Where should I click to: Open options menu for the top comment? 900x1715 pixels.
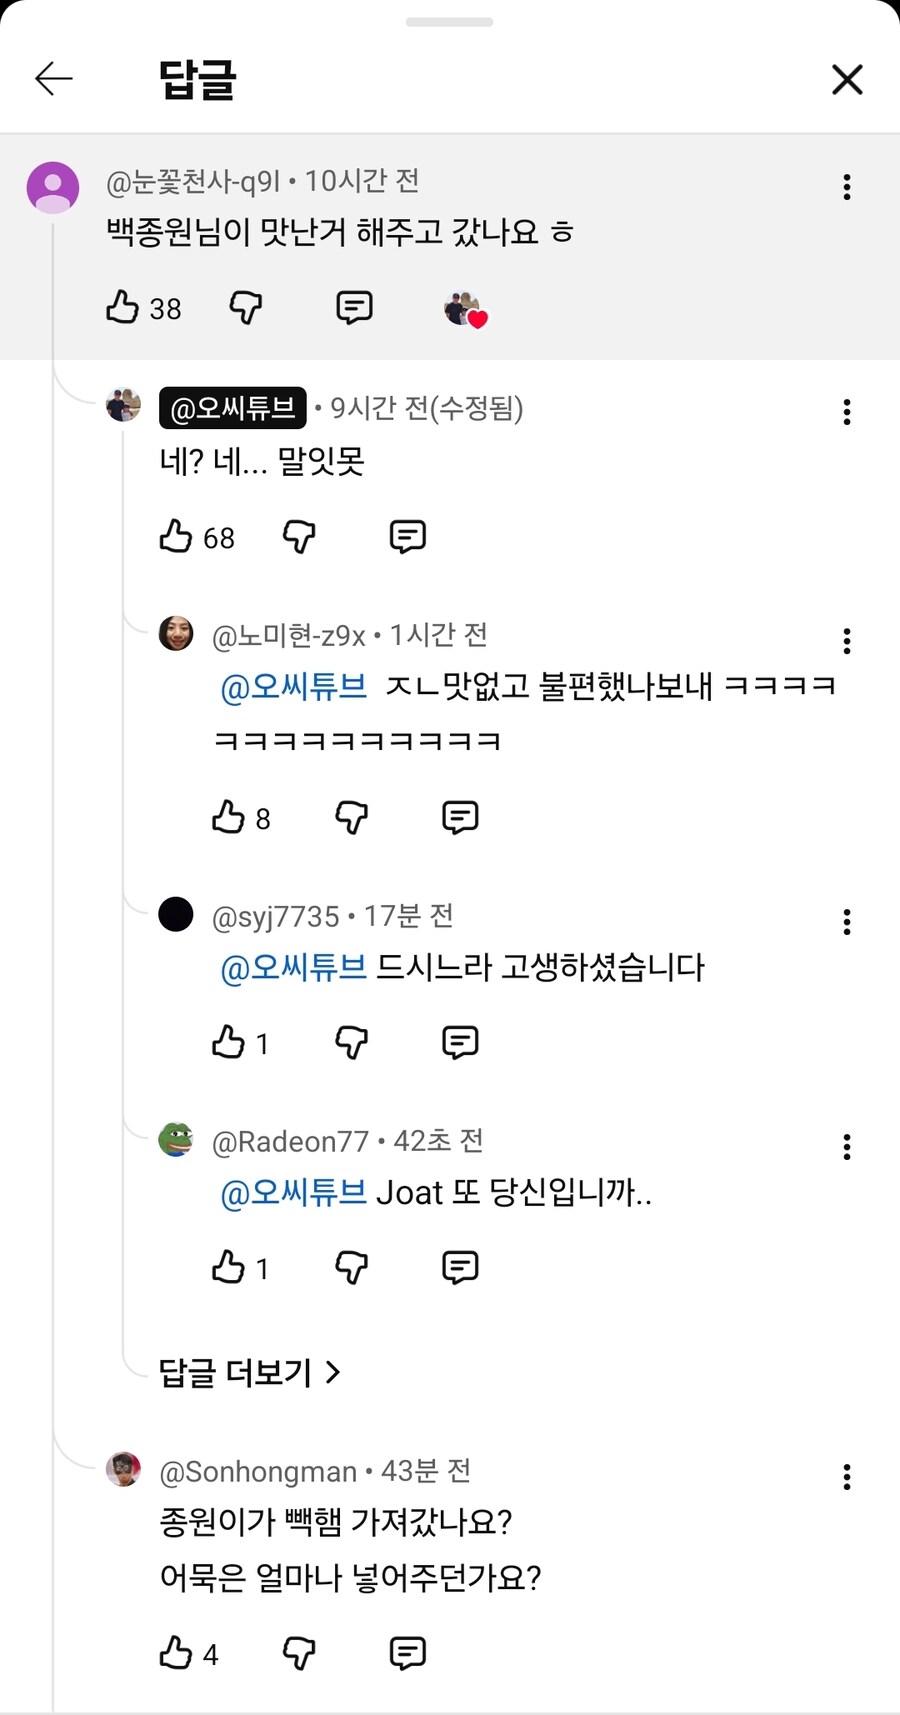[846, 187]
